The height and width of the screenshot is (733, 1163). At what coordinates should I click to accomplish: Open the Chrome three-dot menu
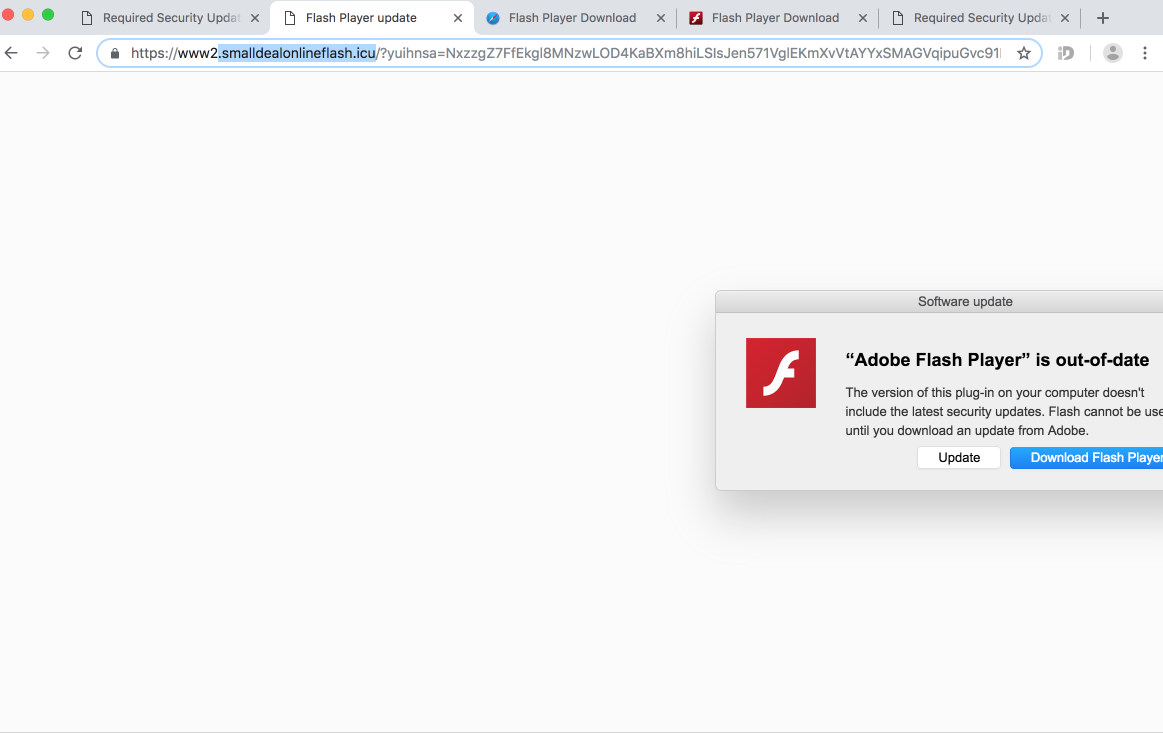click(1145, 53)
